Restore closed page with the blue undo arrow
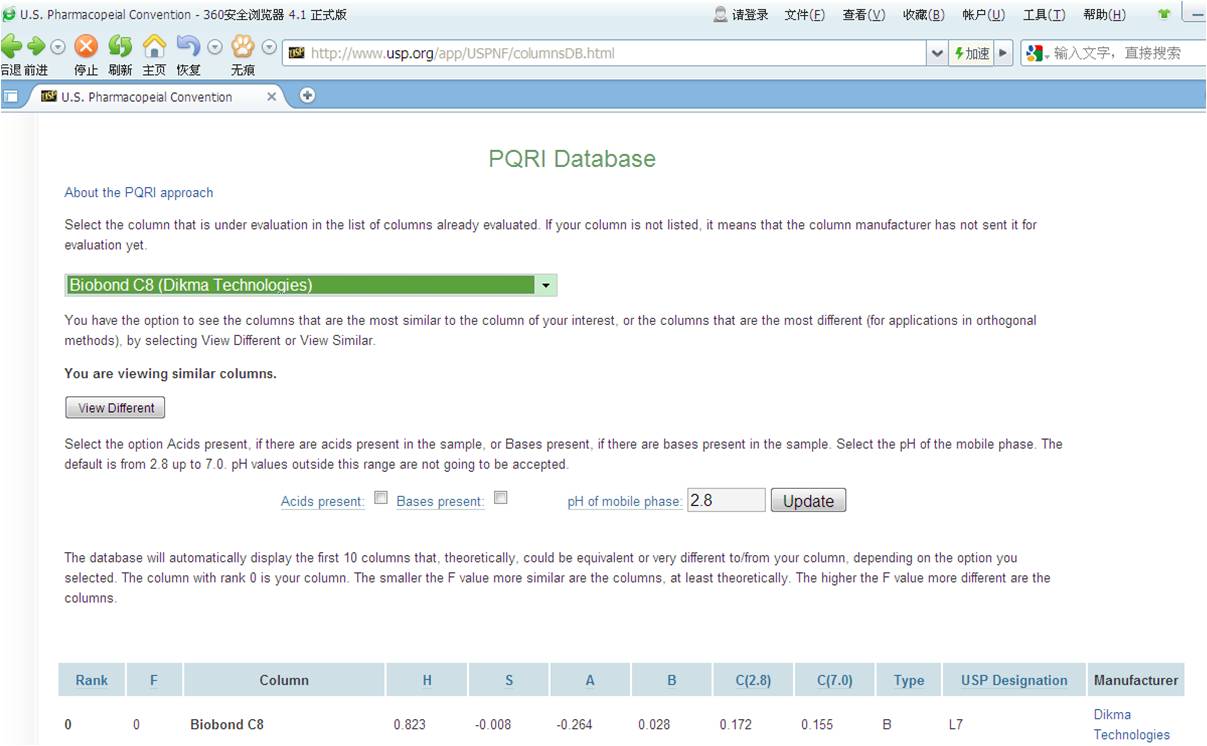 [x=188, y=46]
